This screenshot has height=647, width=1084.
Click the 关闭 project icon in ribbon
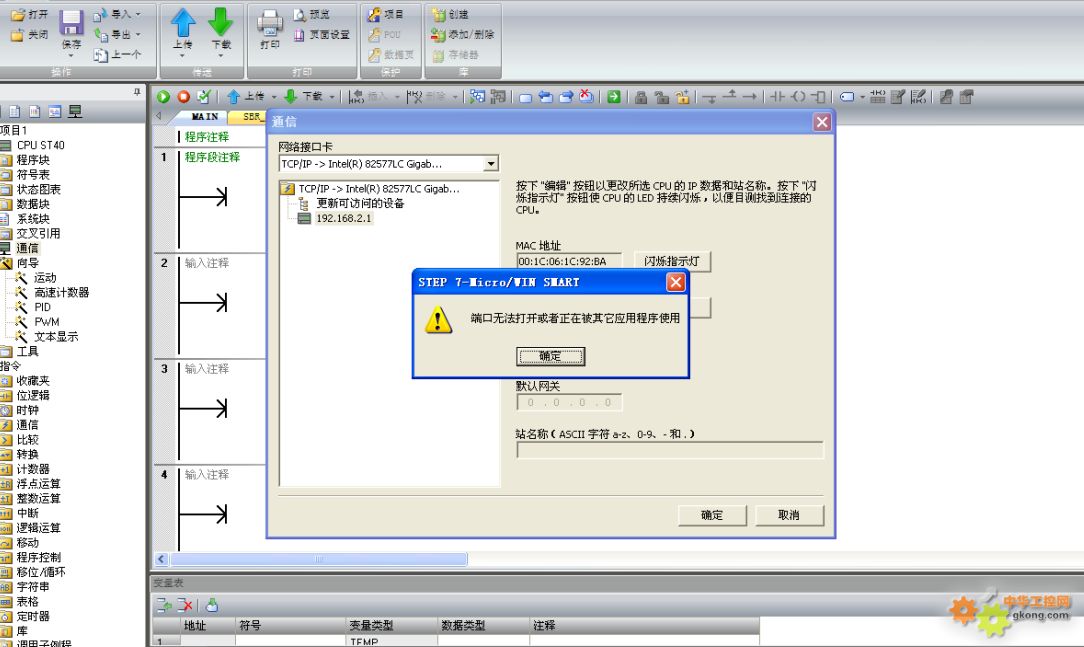(x=17, y=35)
